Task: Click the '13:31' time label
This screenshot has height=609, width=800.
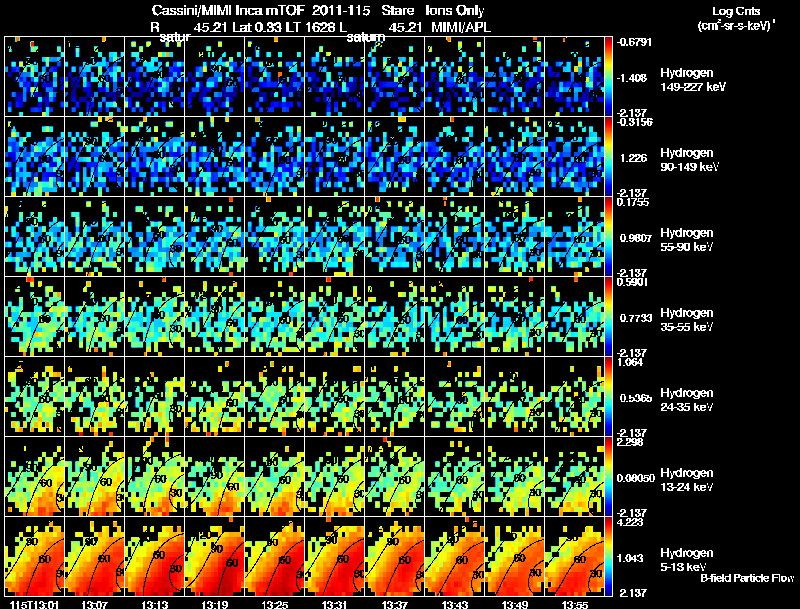Action: [335, 604]
